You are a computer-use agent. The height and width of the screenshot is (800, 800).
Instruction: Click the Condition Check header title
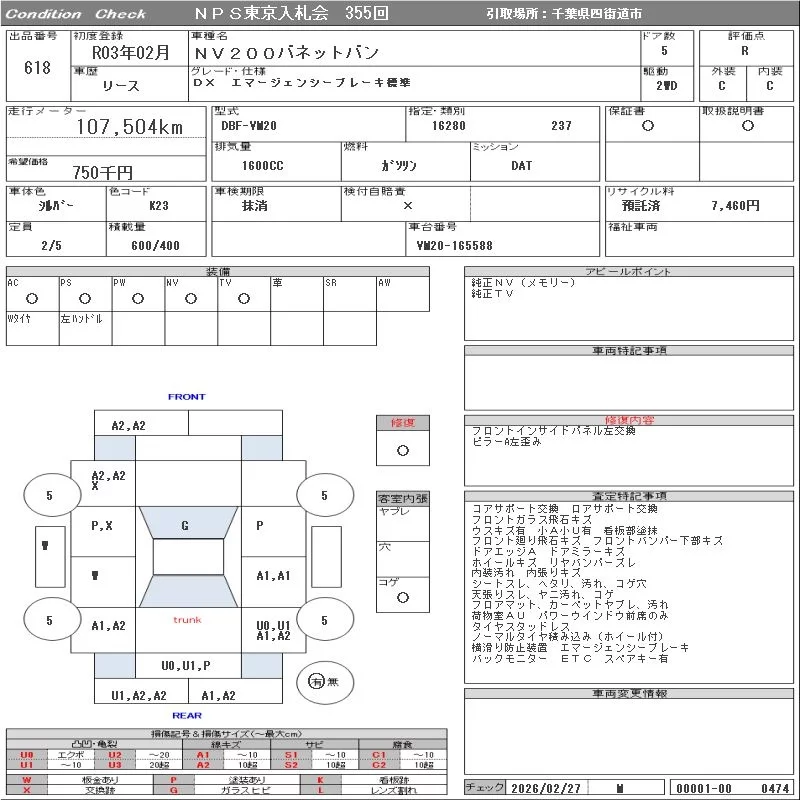click(76, 14)
